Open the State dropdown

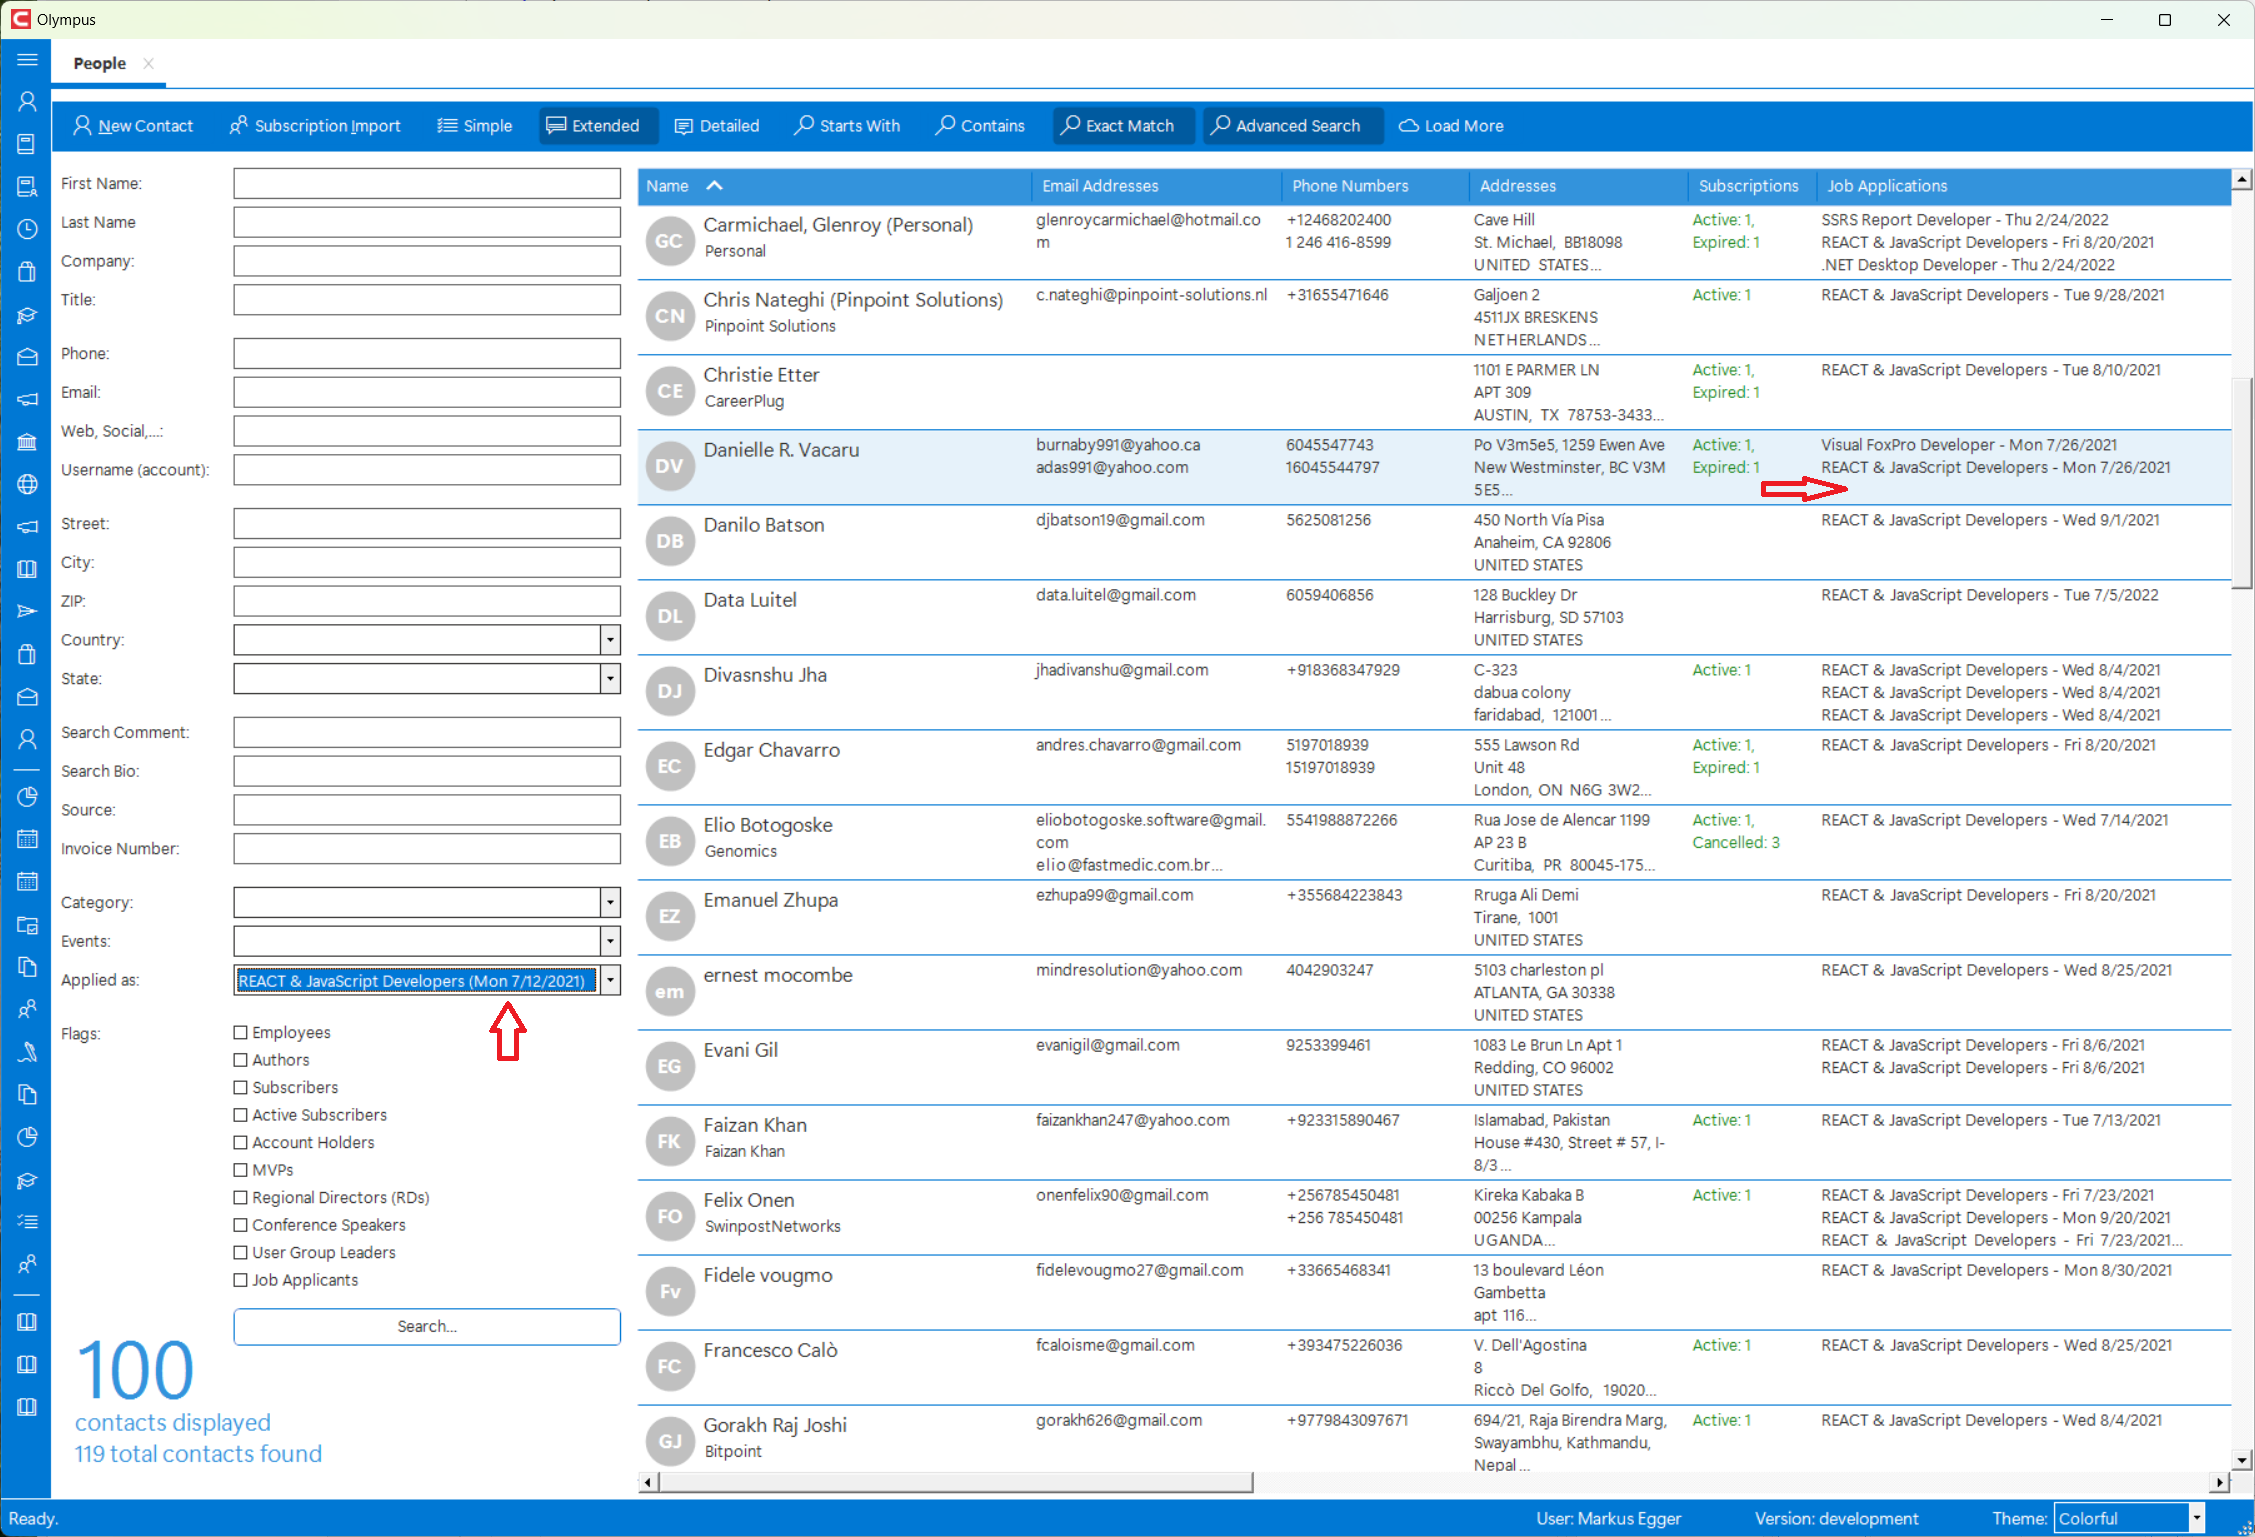coord(609,679)
